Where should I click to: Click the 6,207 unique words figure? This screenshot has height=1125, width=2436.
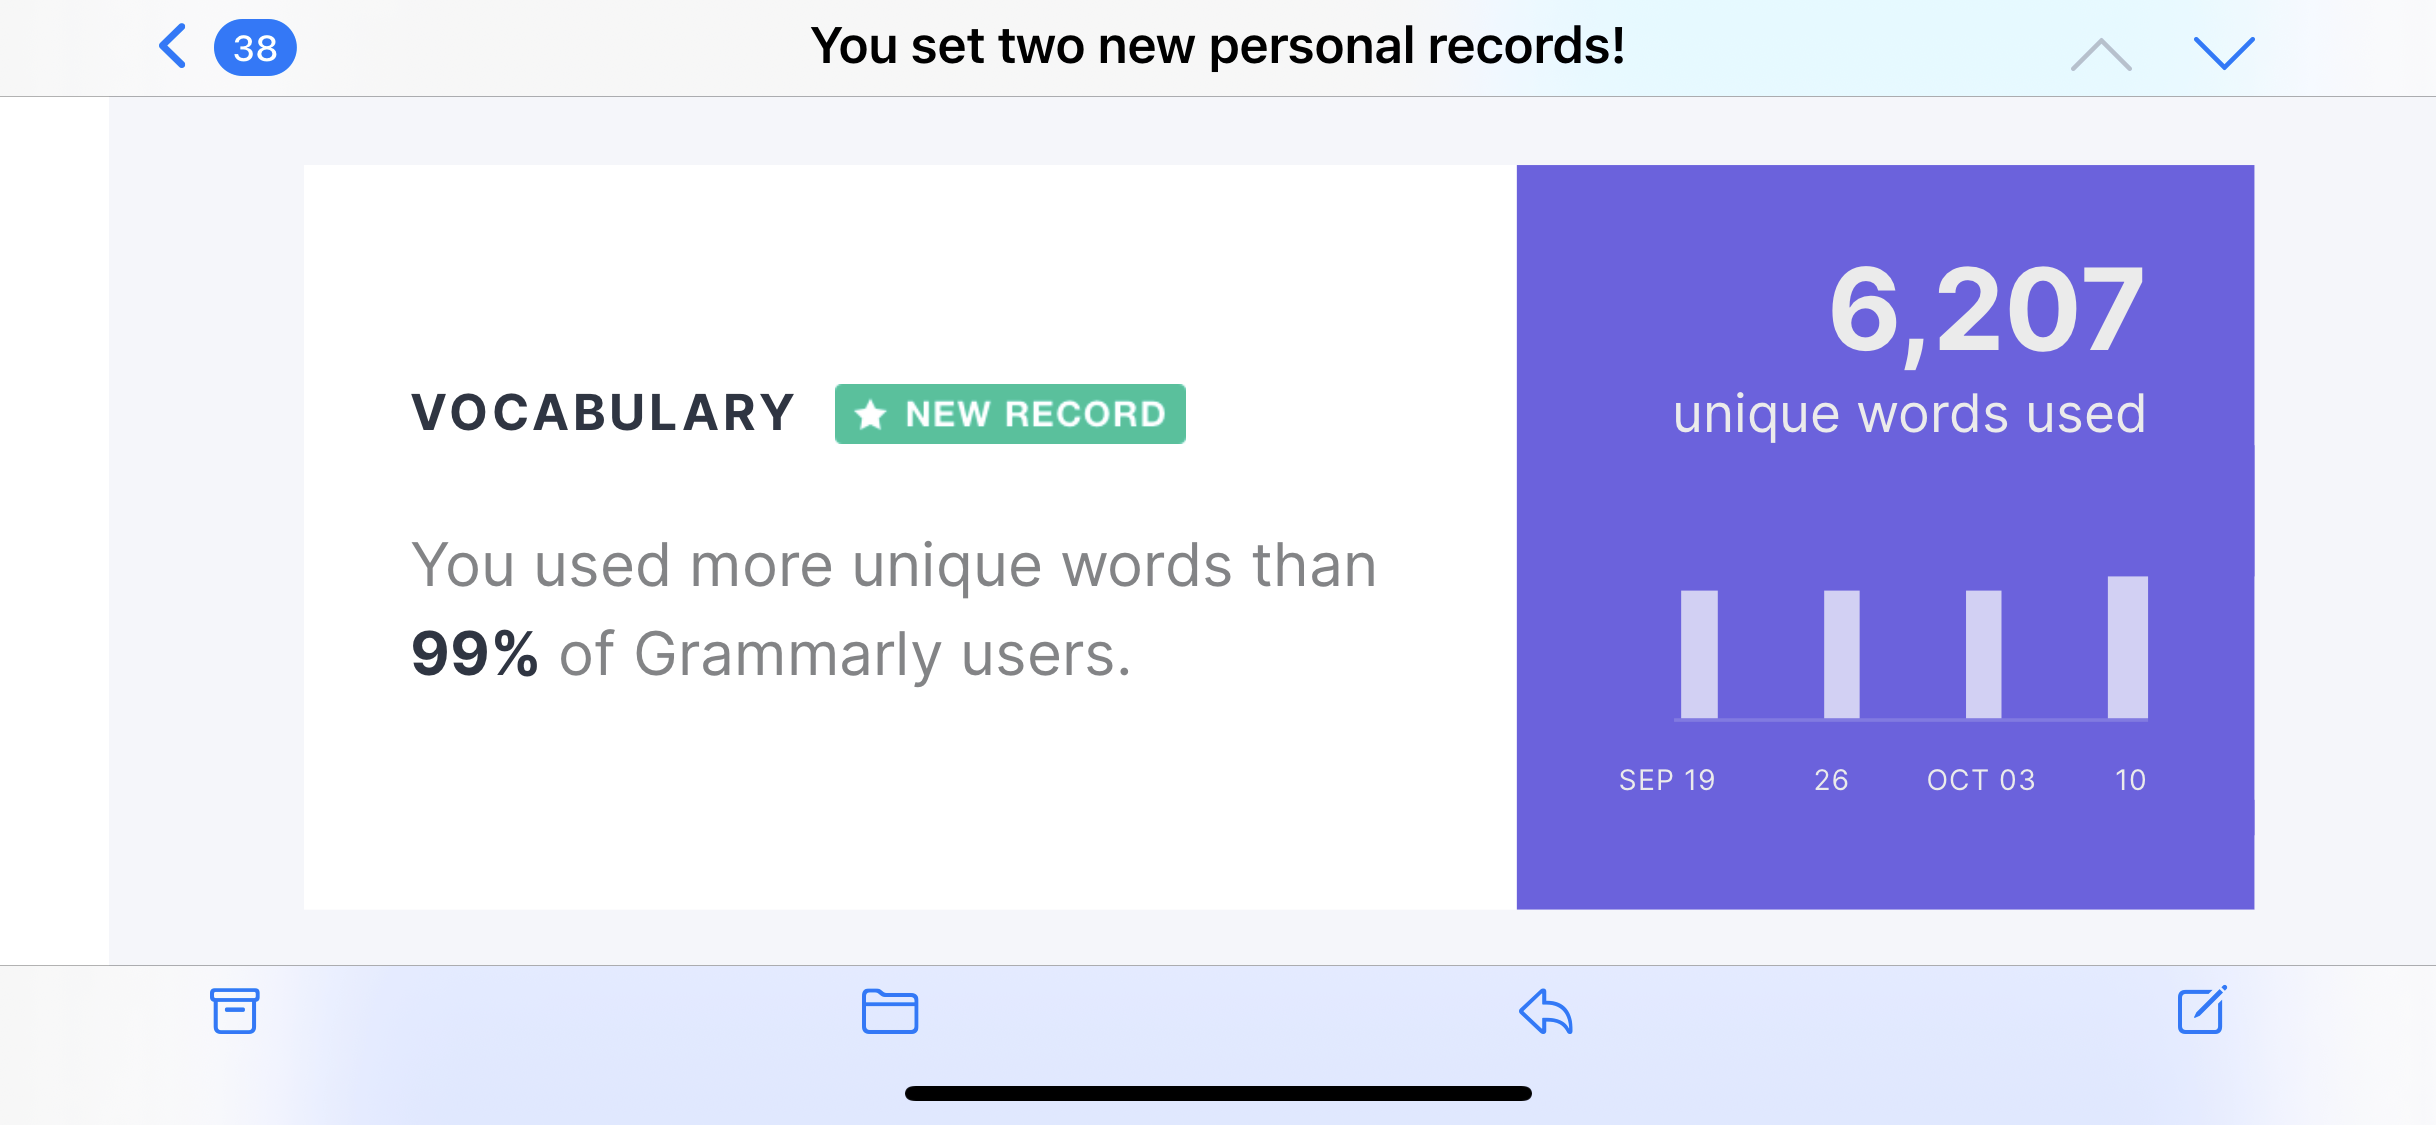(1986, 310)
